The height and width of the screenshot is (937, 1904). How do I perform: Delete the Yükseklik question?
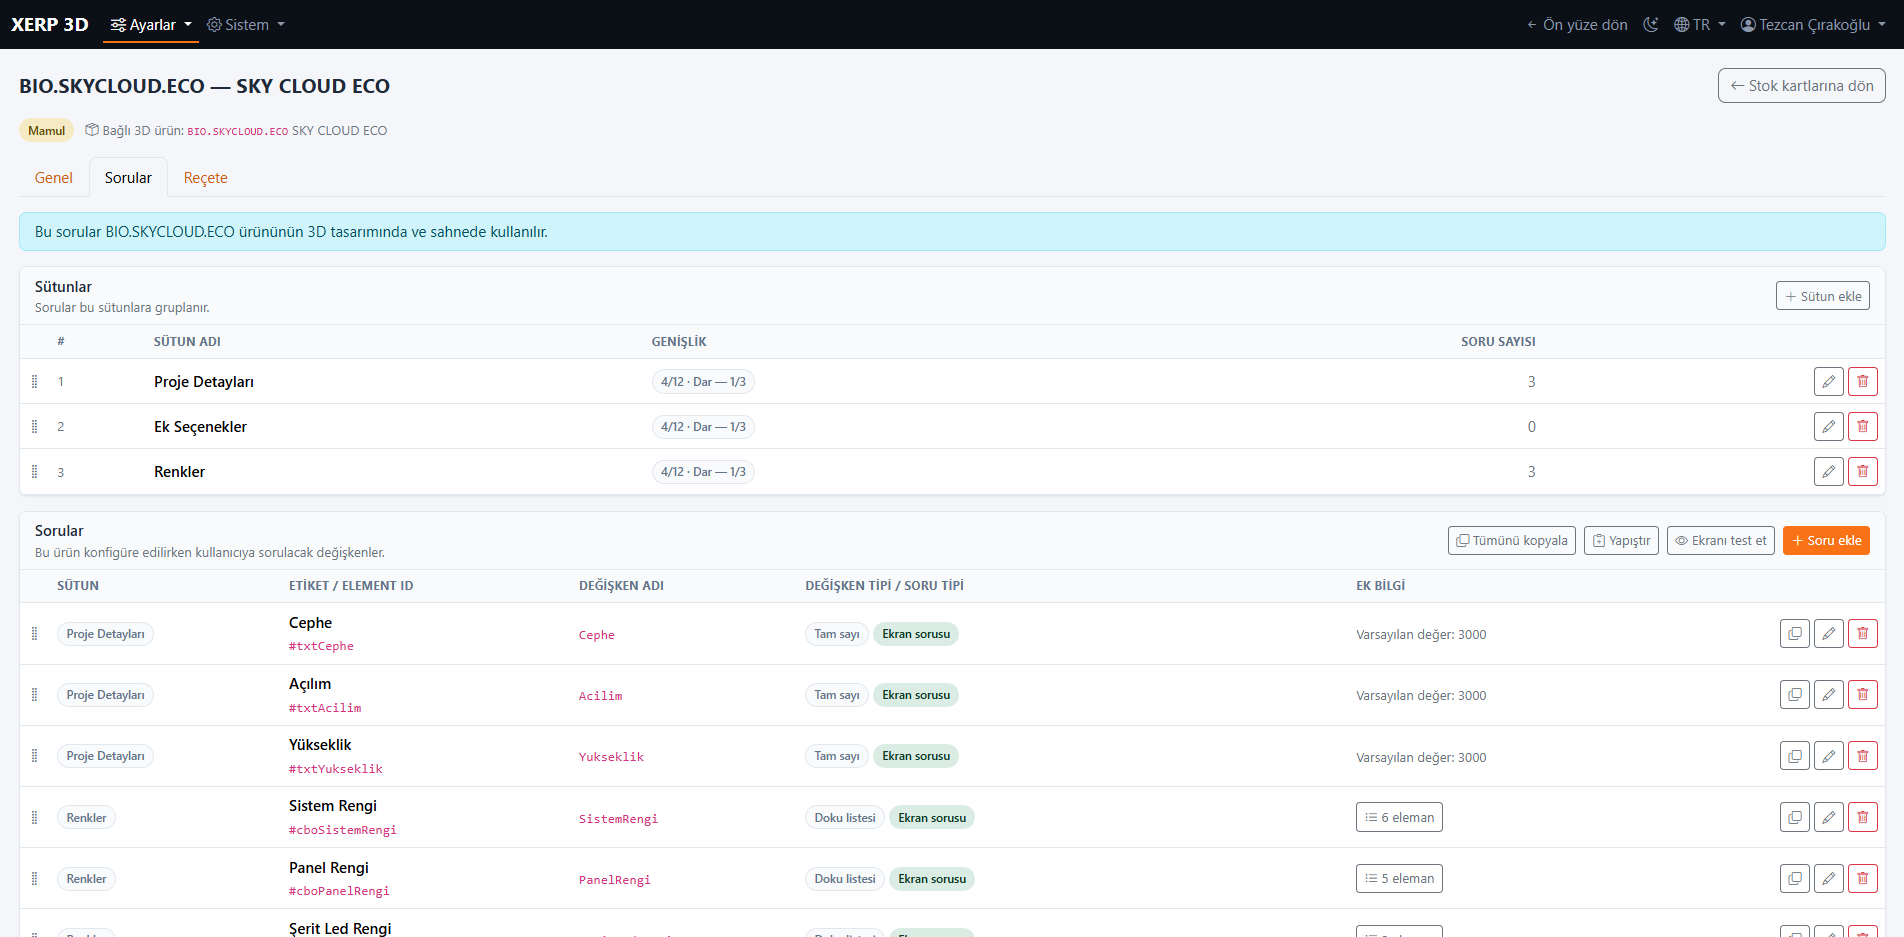click(1862, 756)
